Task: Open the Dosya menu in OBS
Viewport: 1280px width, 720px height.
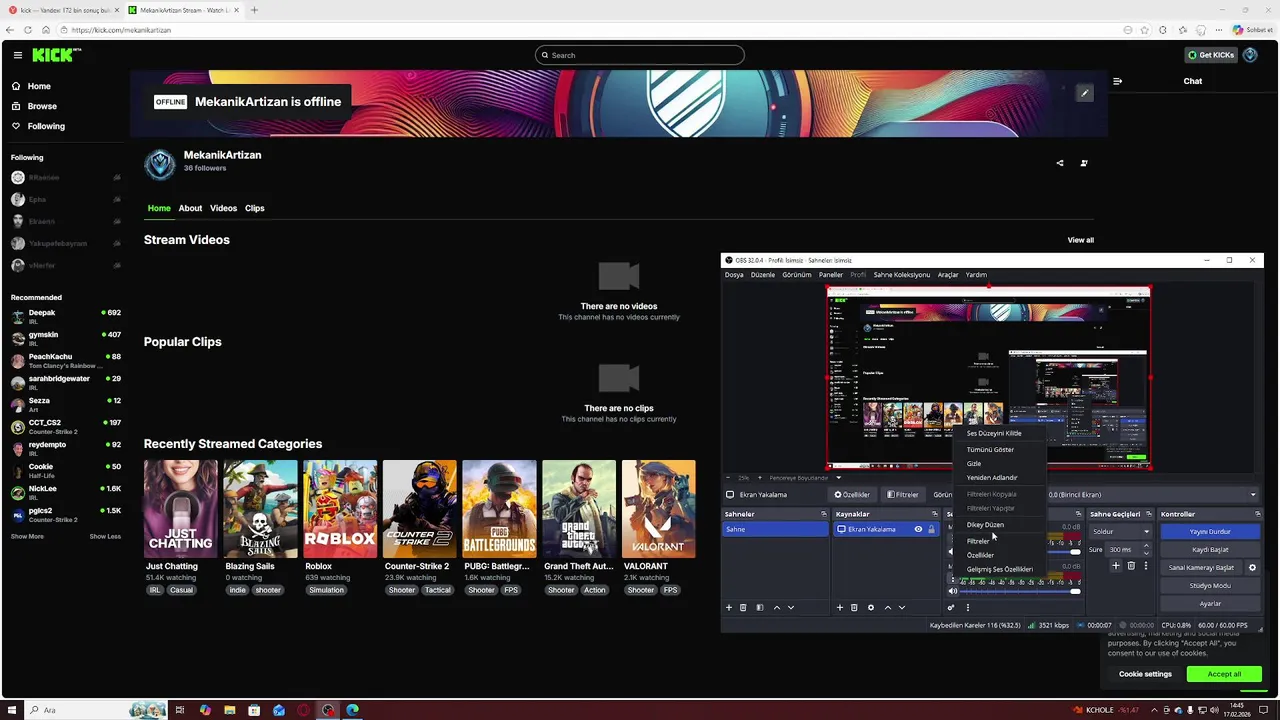Action: (734, 274)
